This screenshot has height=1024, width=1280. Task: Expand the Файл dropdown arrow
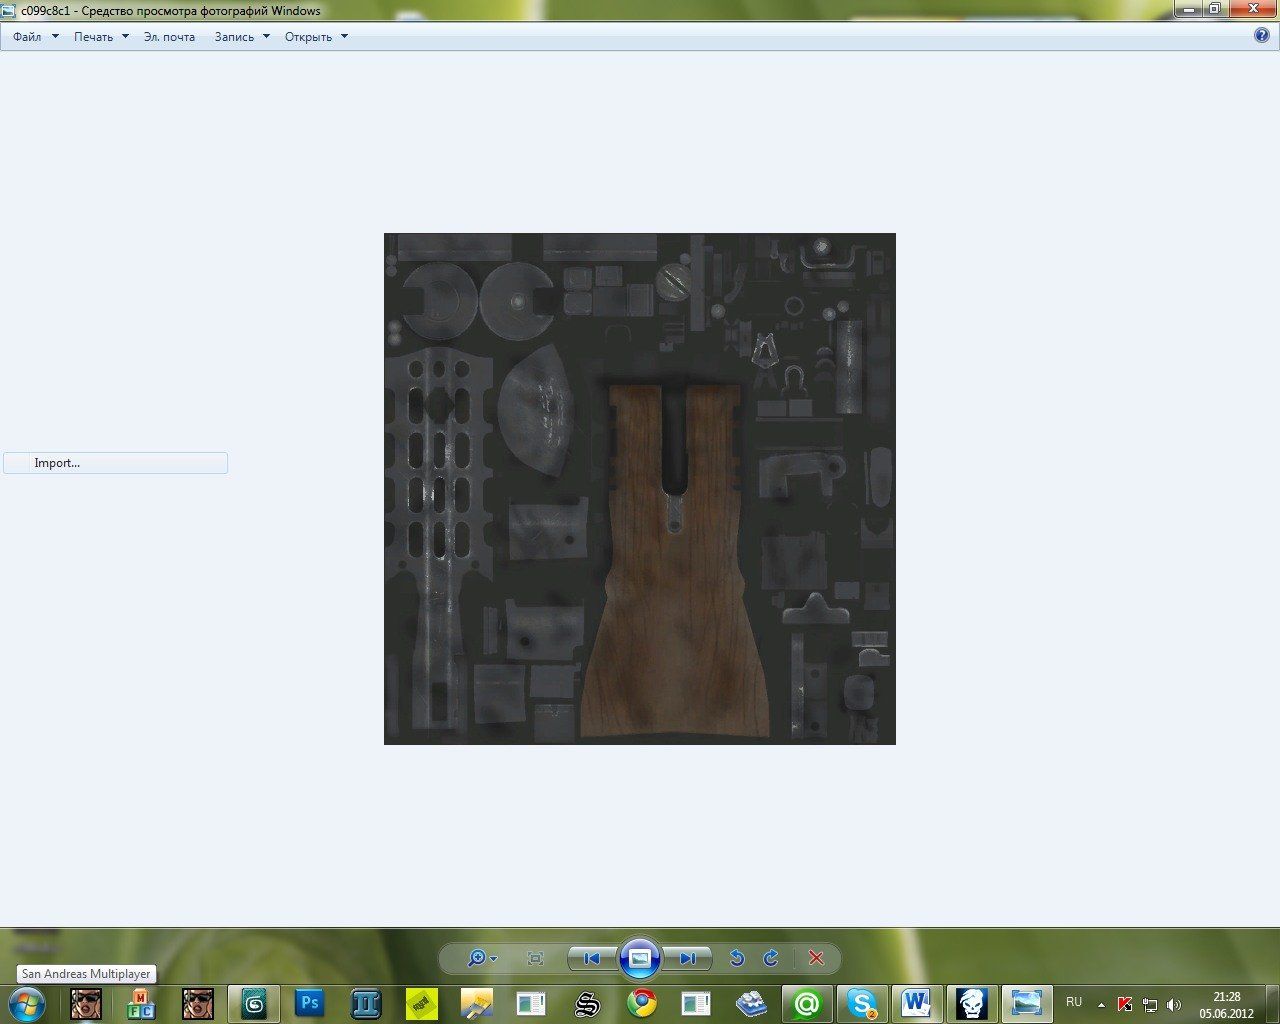click(x=55, y=37)
